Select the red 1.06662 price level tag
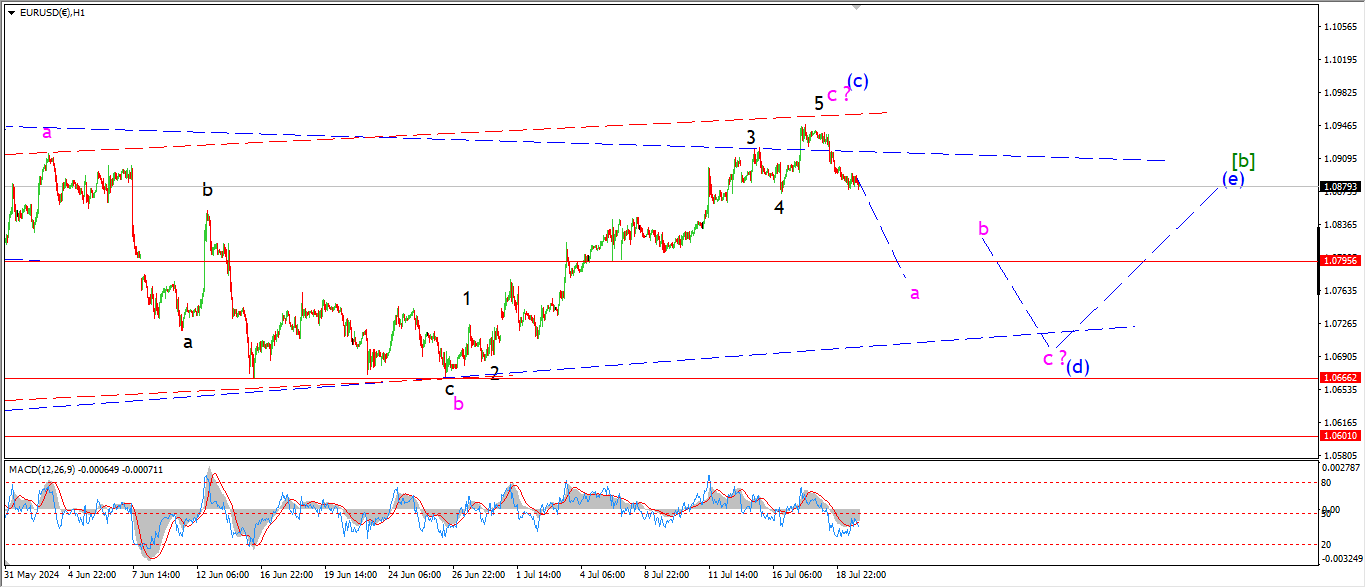 (1339, 378)
